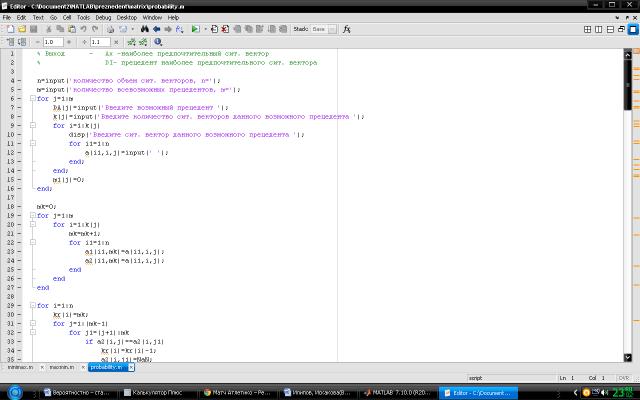Click the 1.0 cell increment input field
Viewport: 640px width, 400px height.
point(55,43)
